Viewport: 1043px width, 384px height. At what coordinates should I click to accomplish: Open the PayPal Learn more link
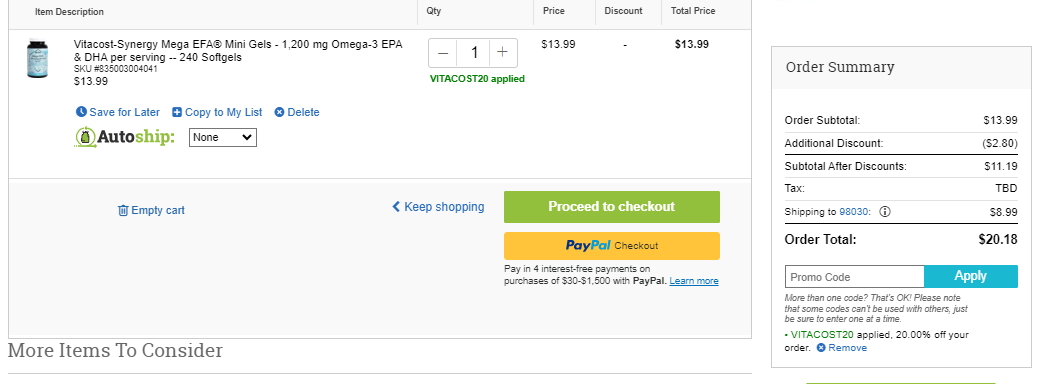[694, 281]
